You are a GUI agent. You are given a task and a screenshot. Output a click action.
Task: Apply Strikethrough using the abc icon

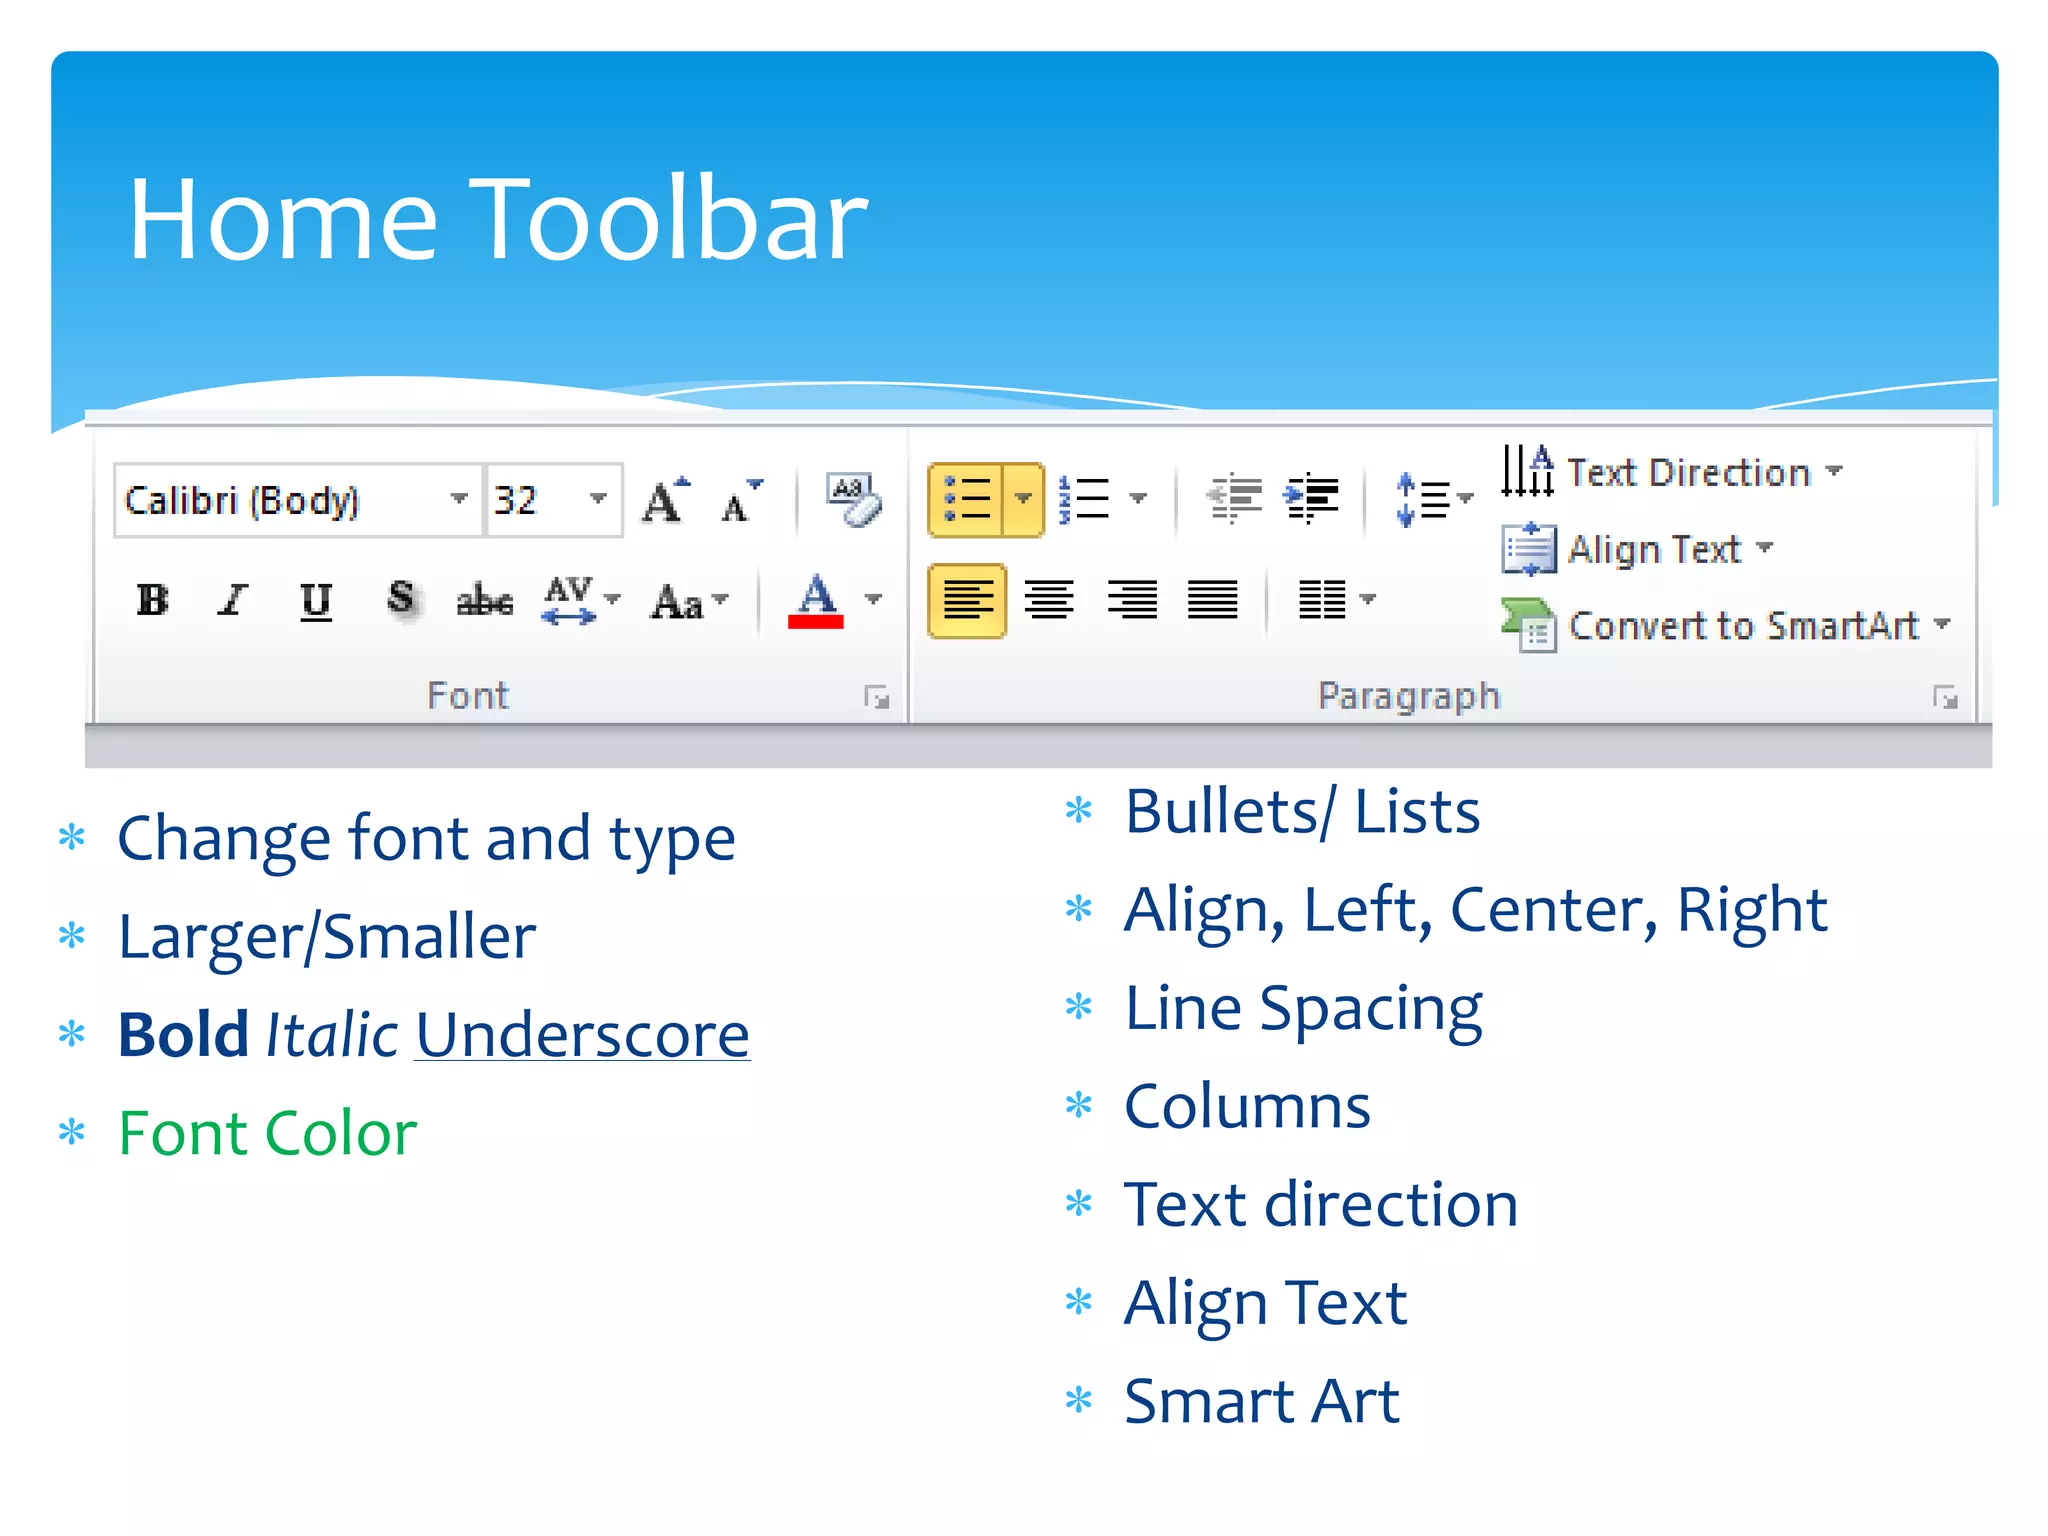point(485,601)
